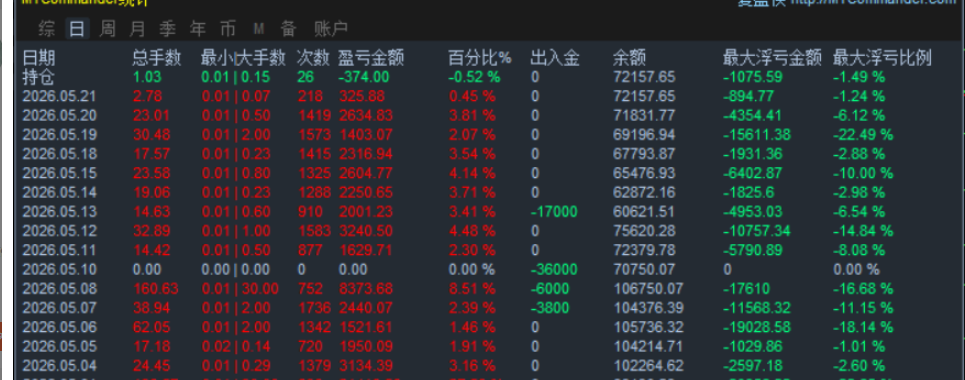
Task: Select the 2026.05.12 date row
Action: point(60,231)
